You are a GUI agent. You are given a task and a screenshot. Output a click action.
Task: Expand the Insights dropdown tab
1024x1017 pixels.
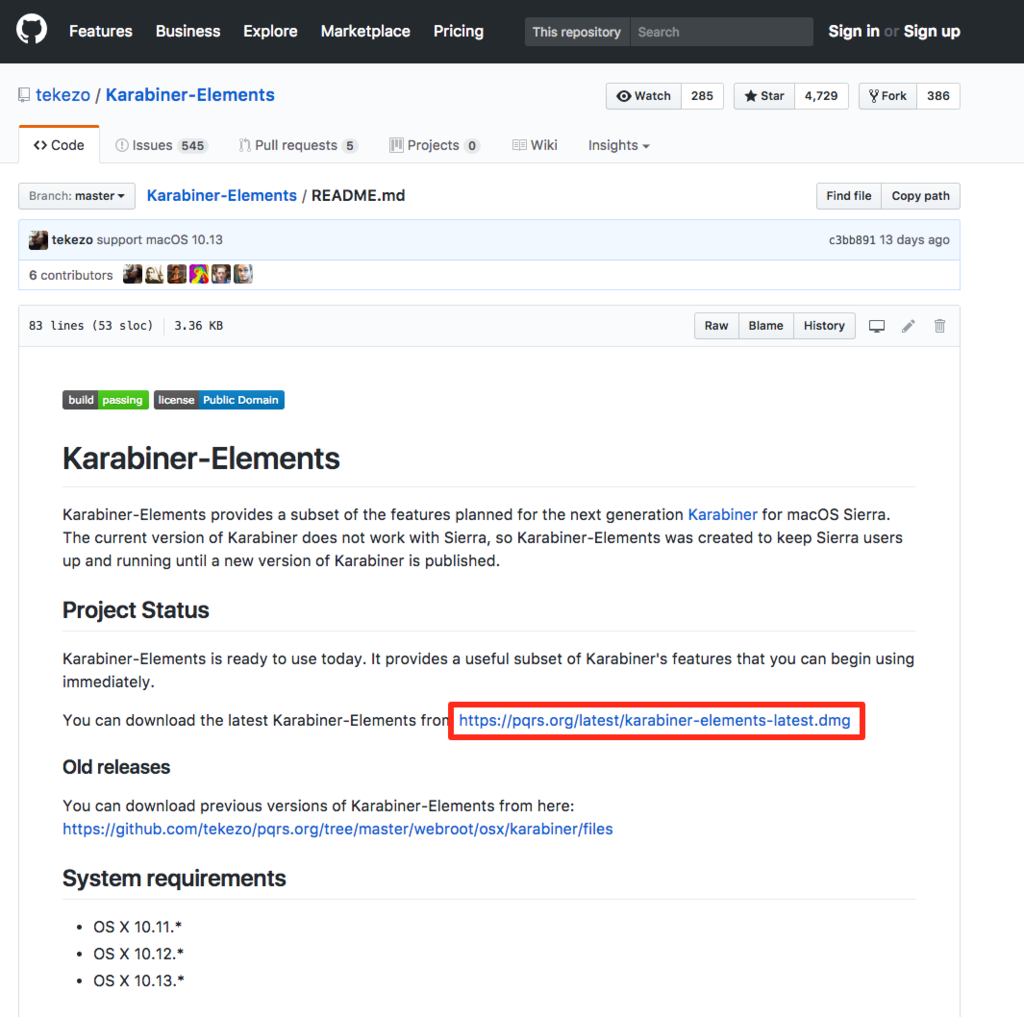618,145
